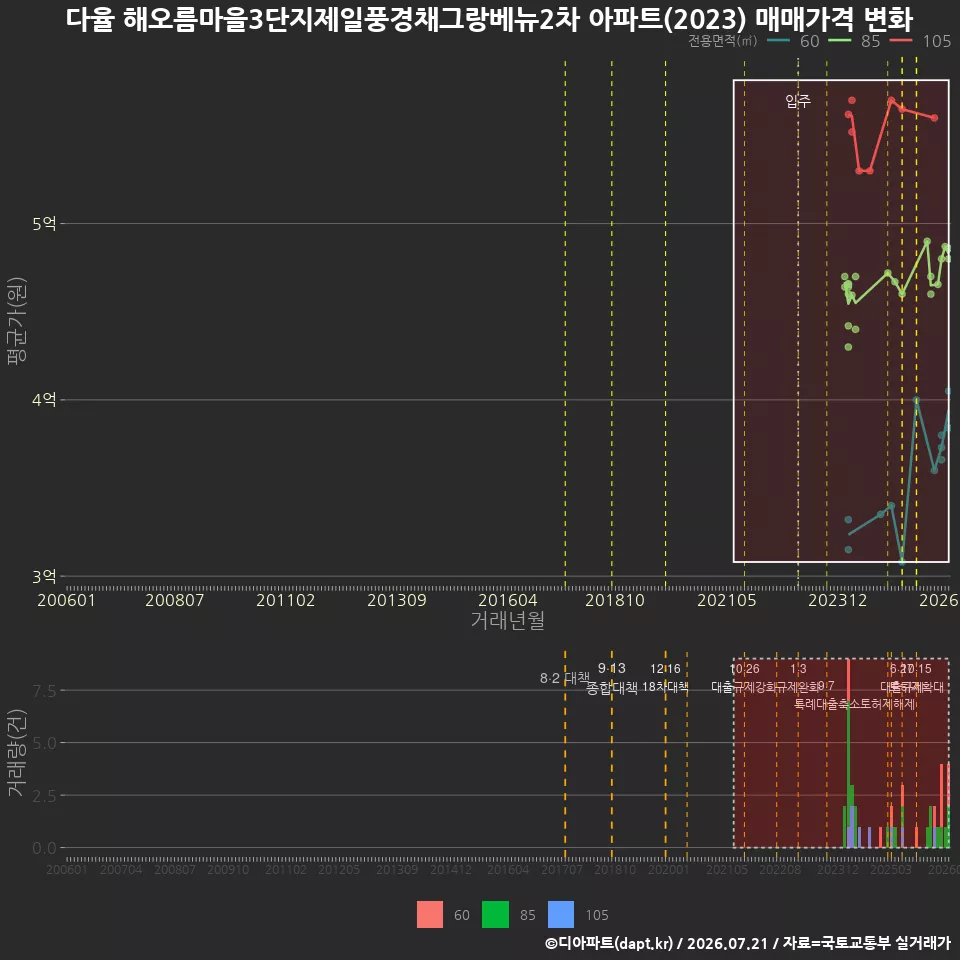Click the red 105 line legend swatch

pos(901,41)
